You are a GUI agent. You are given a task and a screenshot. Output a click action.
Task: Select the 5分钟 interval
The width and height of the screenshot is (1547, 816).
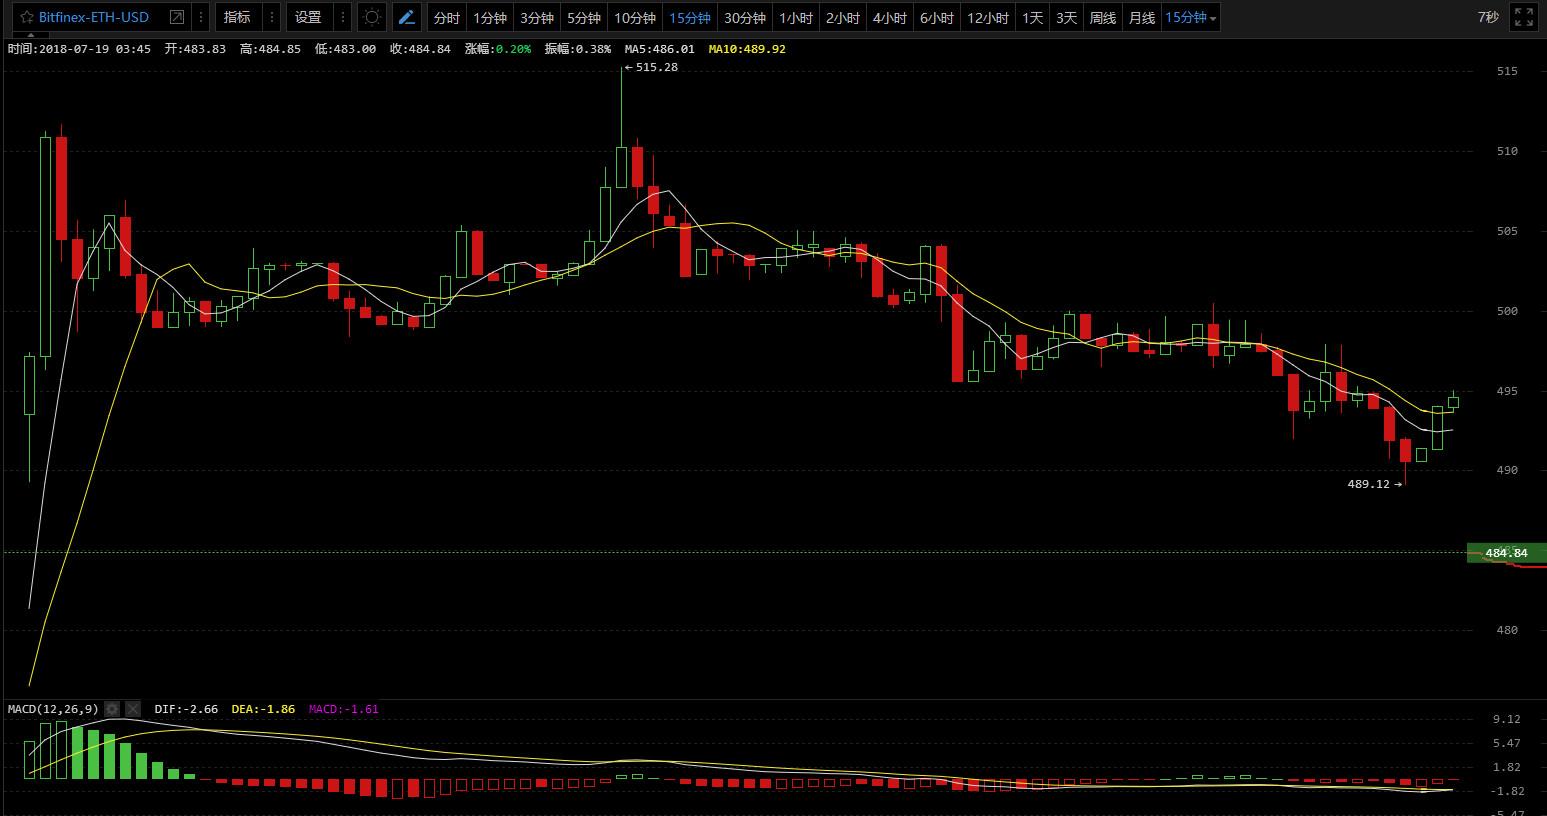[x=584, y=17]
